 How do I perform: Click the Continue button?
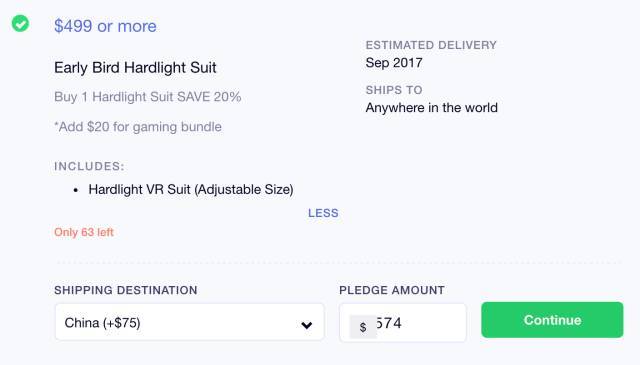coord(552,320)
